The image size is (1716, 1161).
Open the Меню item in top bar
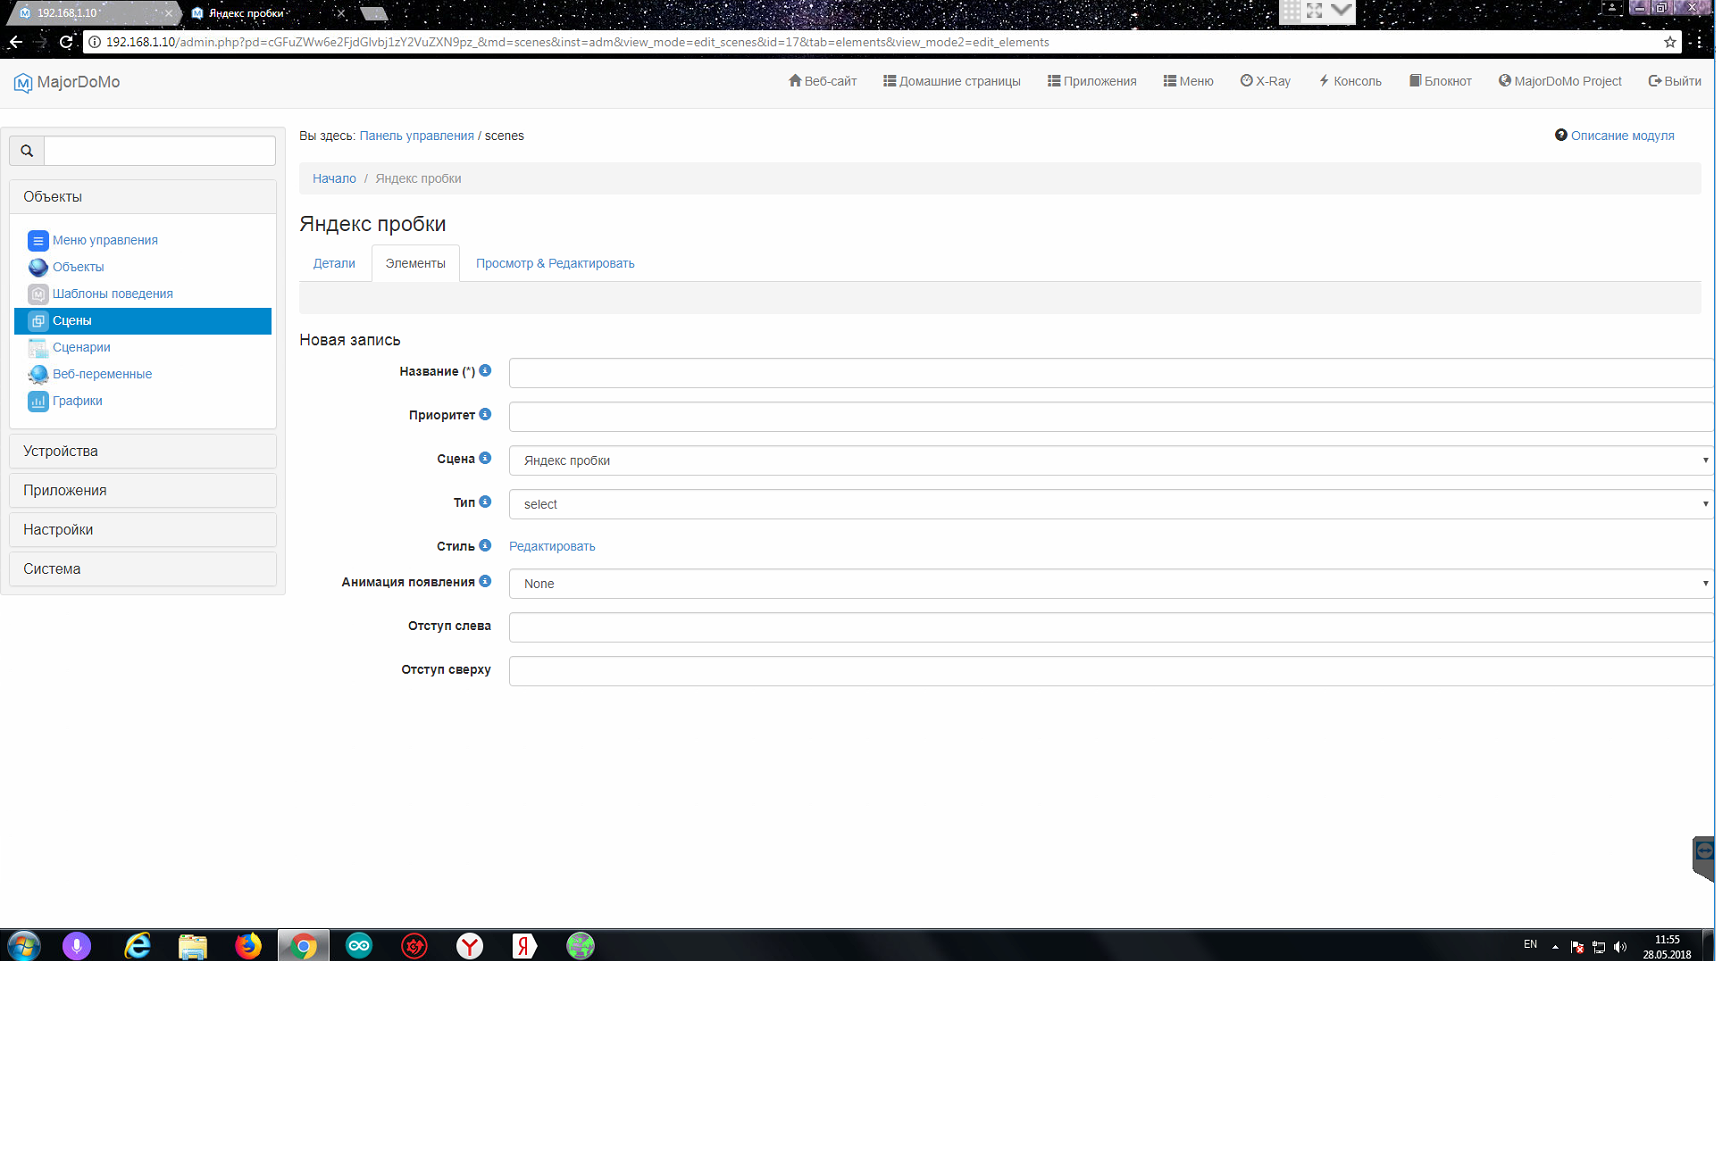[x=1188, y=82]
